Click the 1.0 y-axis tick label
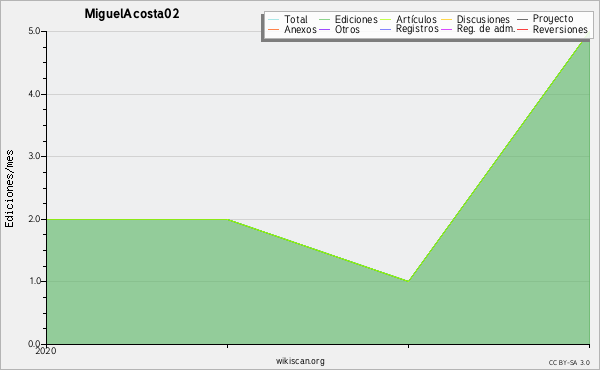This screenshot has height=370, width=600. pyautogui.click(x=34, y=281)
